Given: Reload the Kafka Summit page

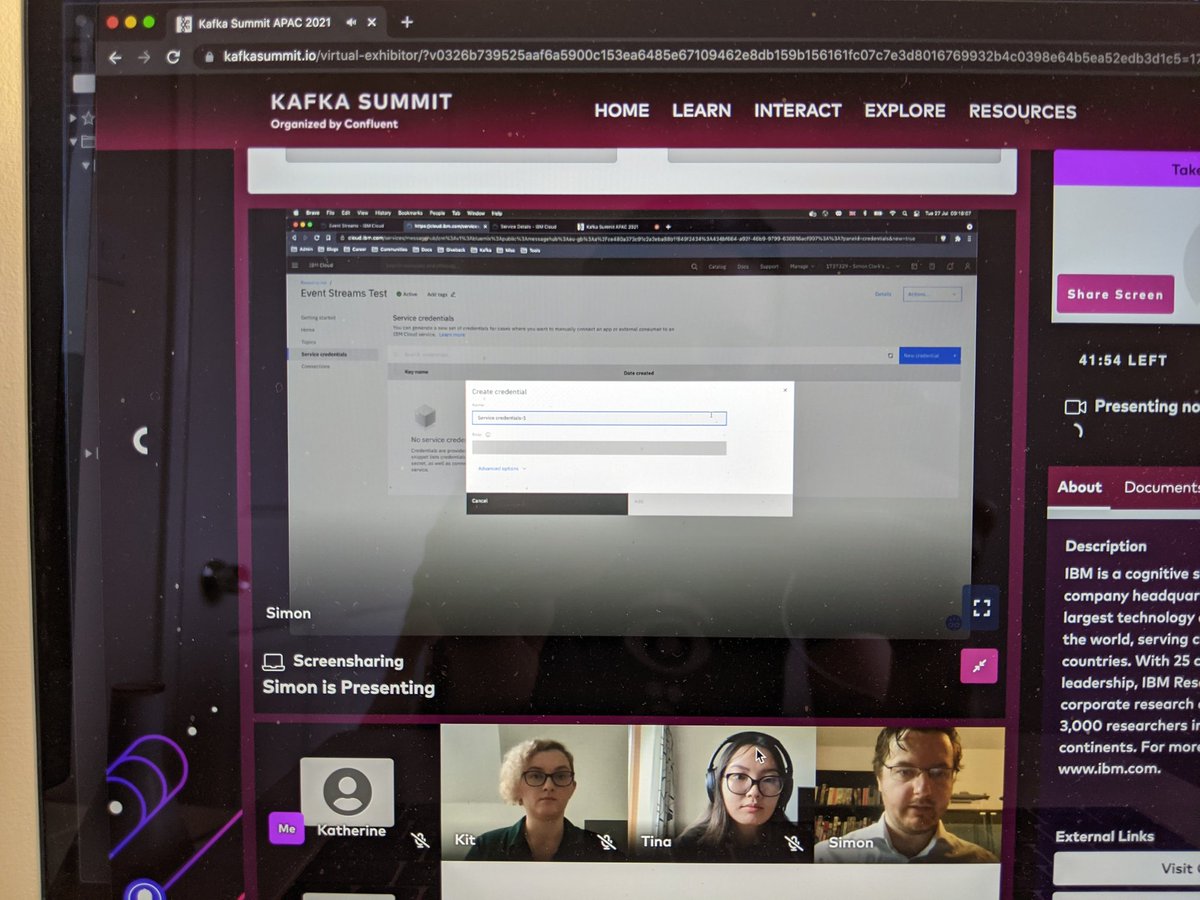Looking at the screenshot, I should (x=173, y=57).
